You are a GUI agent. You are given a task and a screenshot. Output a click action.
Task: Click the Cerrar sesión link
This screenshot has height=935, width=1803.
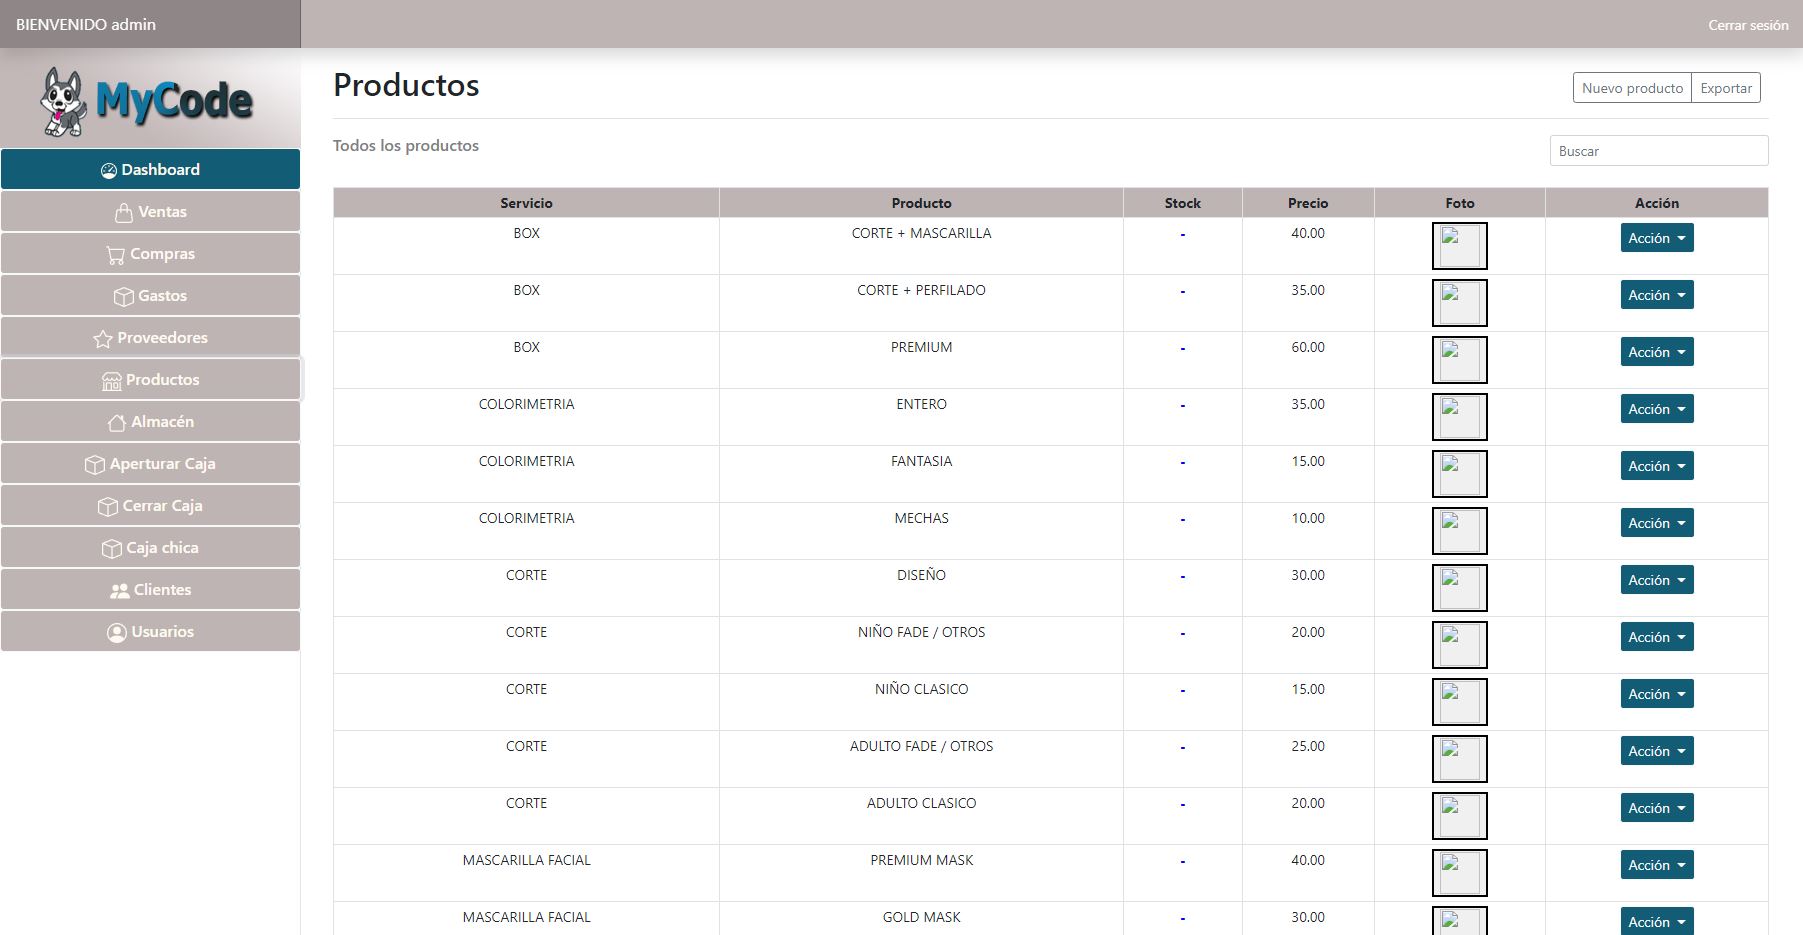[x=1747, y=25]
